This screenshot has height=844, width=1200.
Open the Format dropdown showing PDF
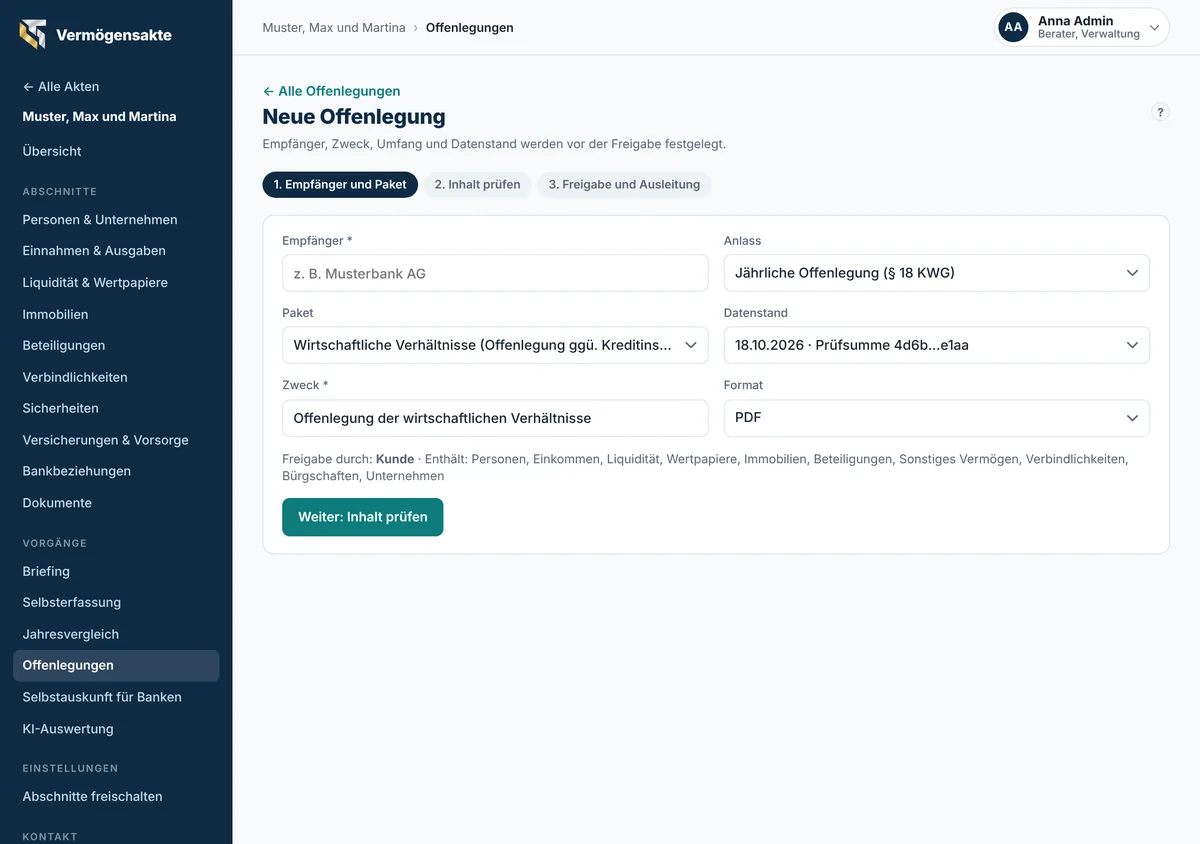(936, 418)
